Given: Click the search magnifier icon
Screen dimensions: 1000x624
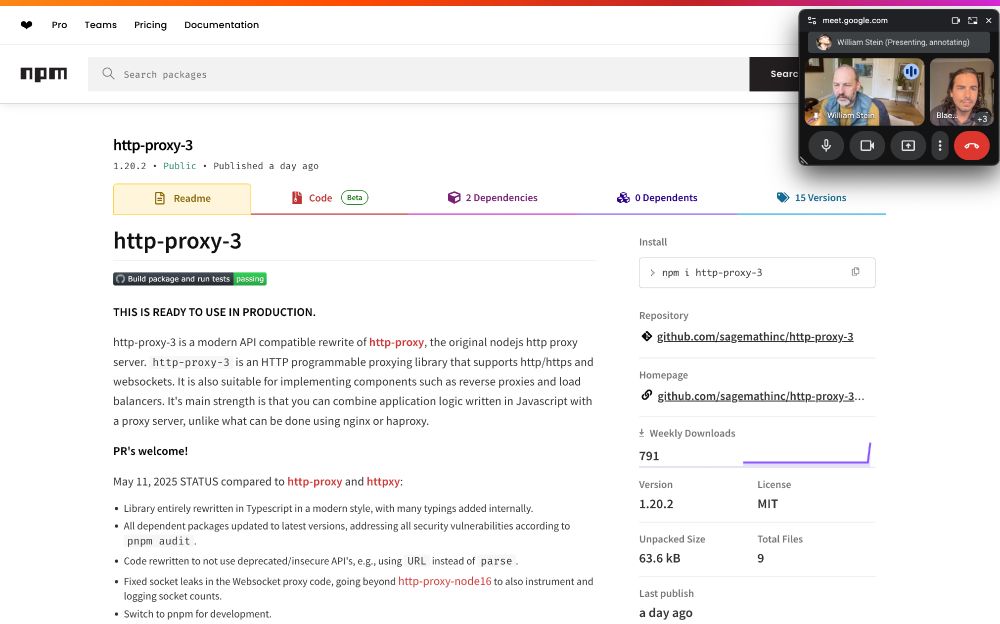Looking at the screenshot, I should (x=108, y=74).
